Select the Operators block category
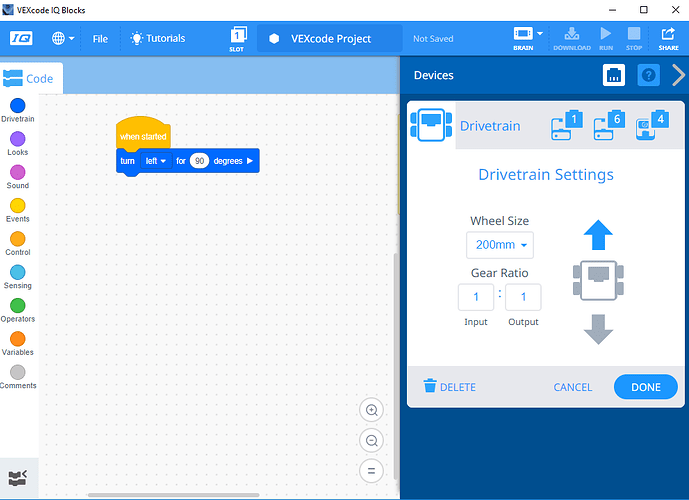The height and width of the screenshot is (500, 689). [18, 310]
